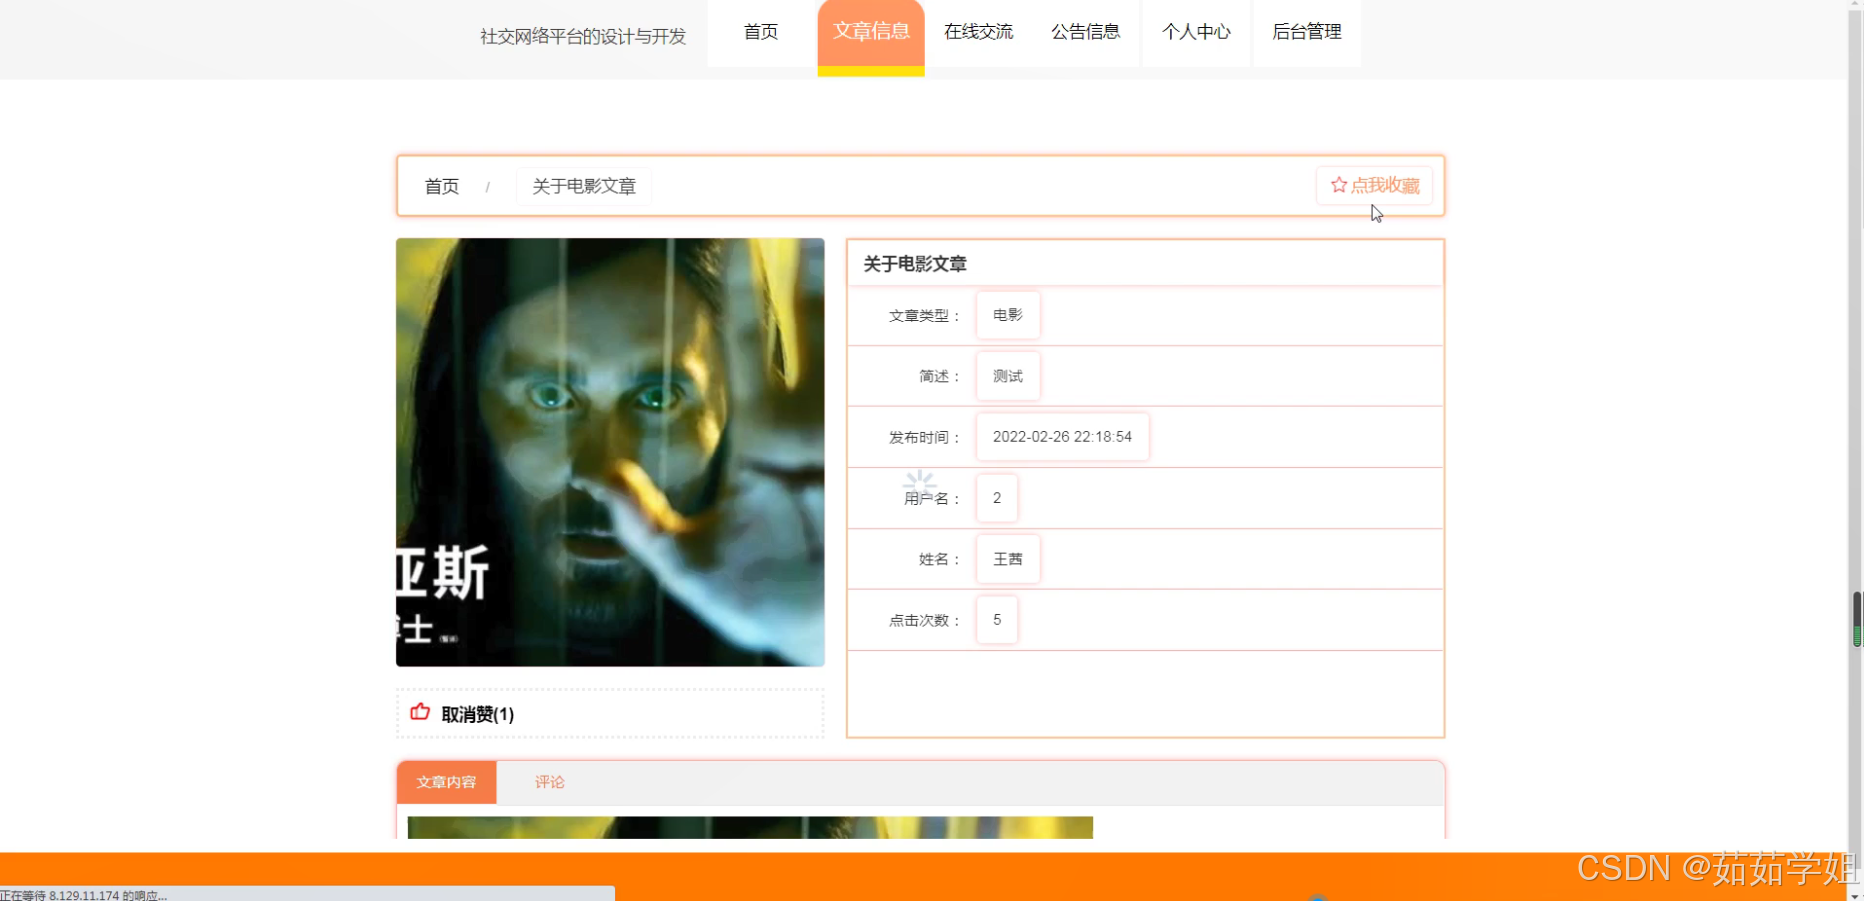This screenshot has height=901, width=1864.
Task: Click the publish time 2022-02-26 22:18:54
Action: (x=1062, y=437)
